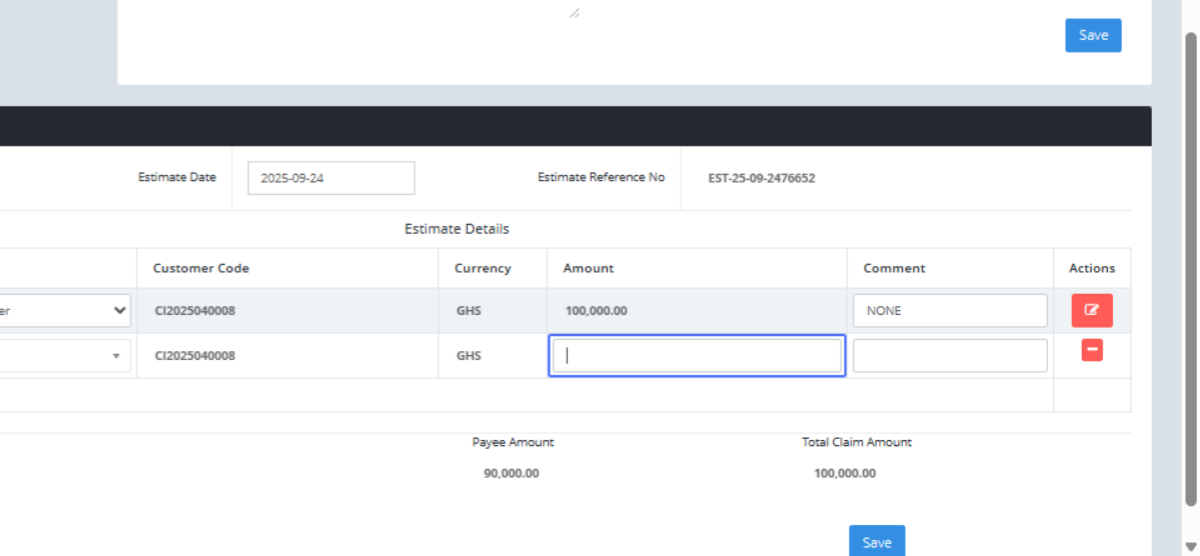Click the empty Comment field in second row
This screenshot has height=556, width=1200.
949,356
